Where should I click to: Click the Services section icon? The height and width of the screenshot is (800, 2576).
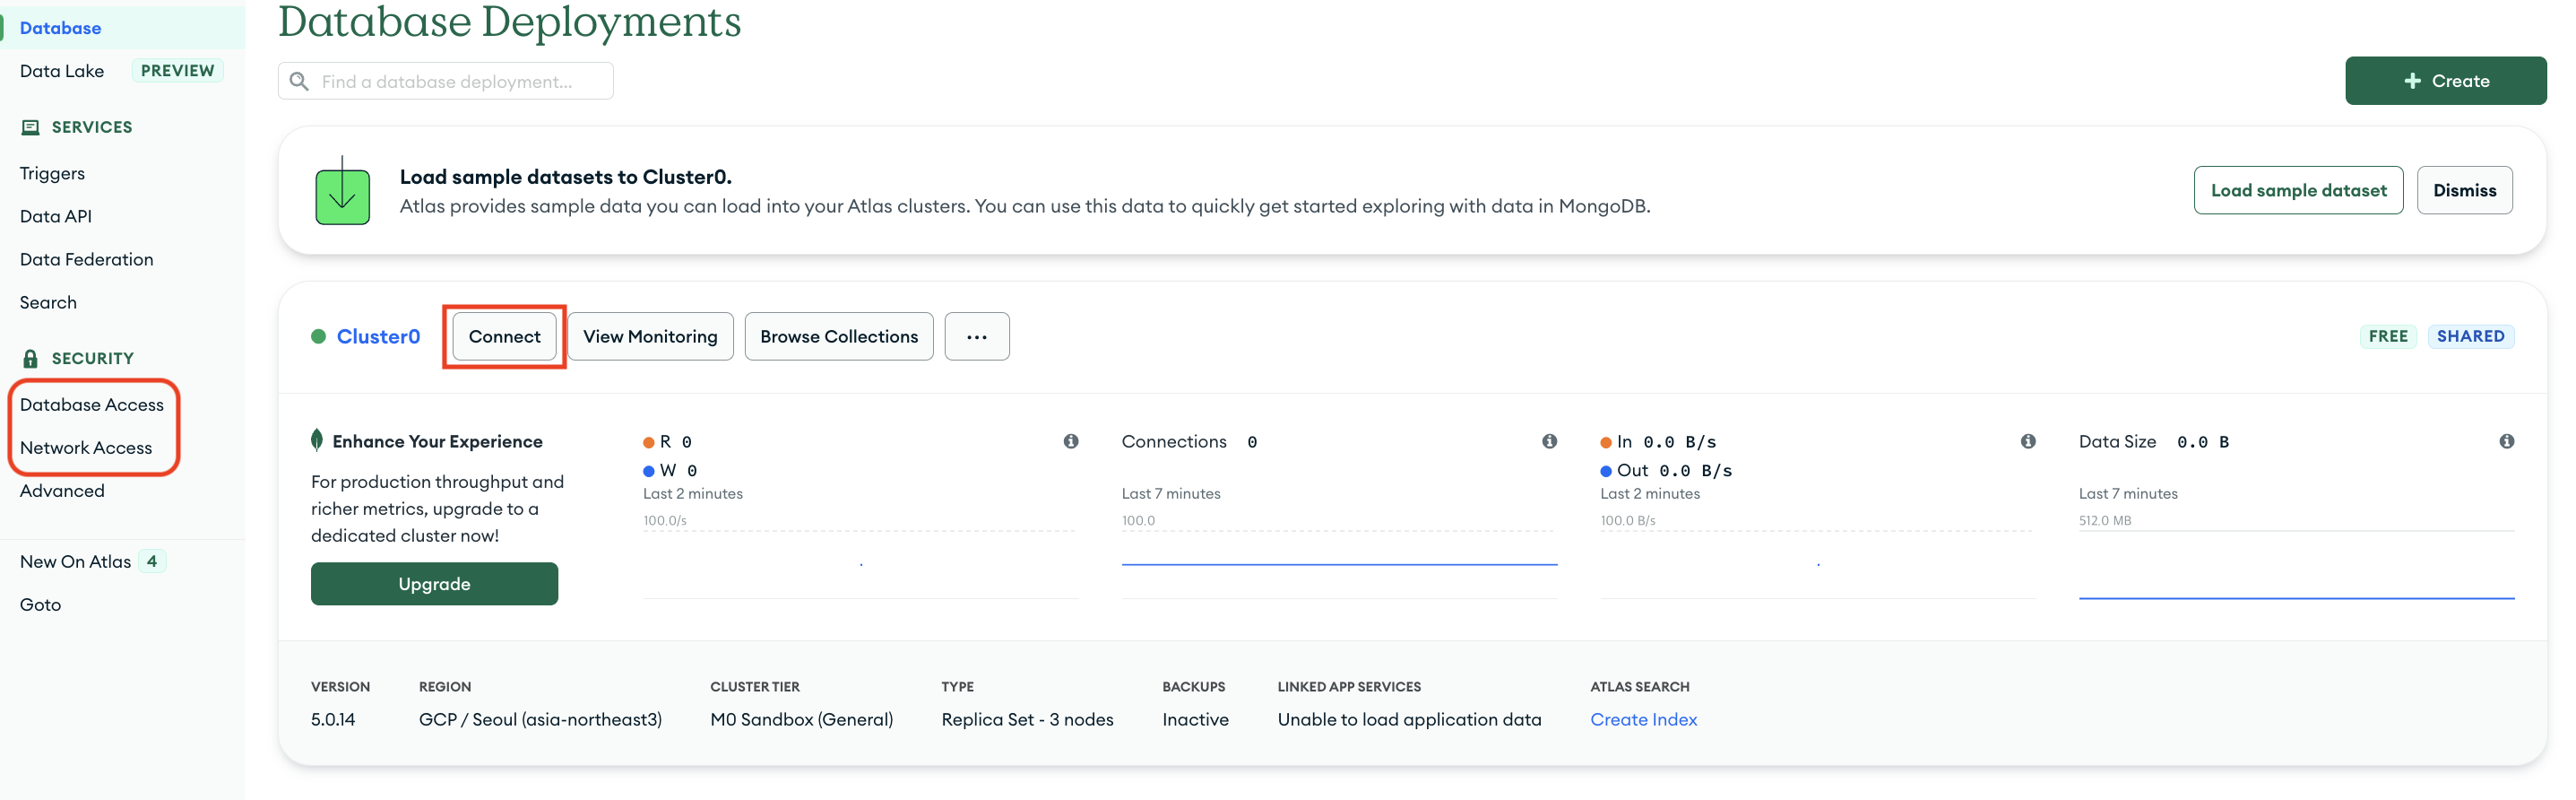pyautogui.click(x=30, y=127)
